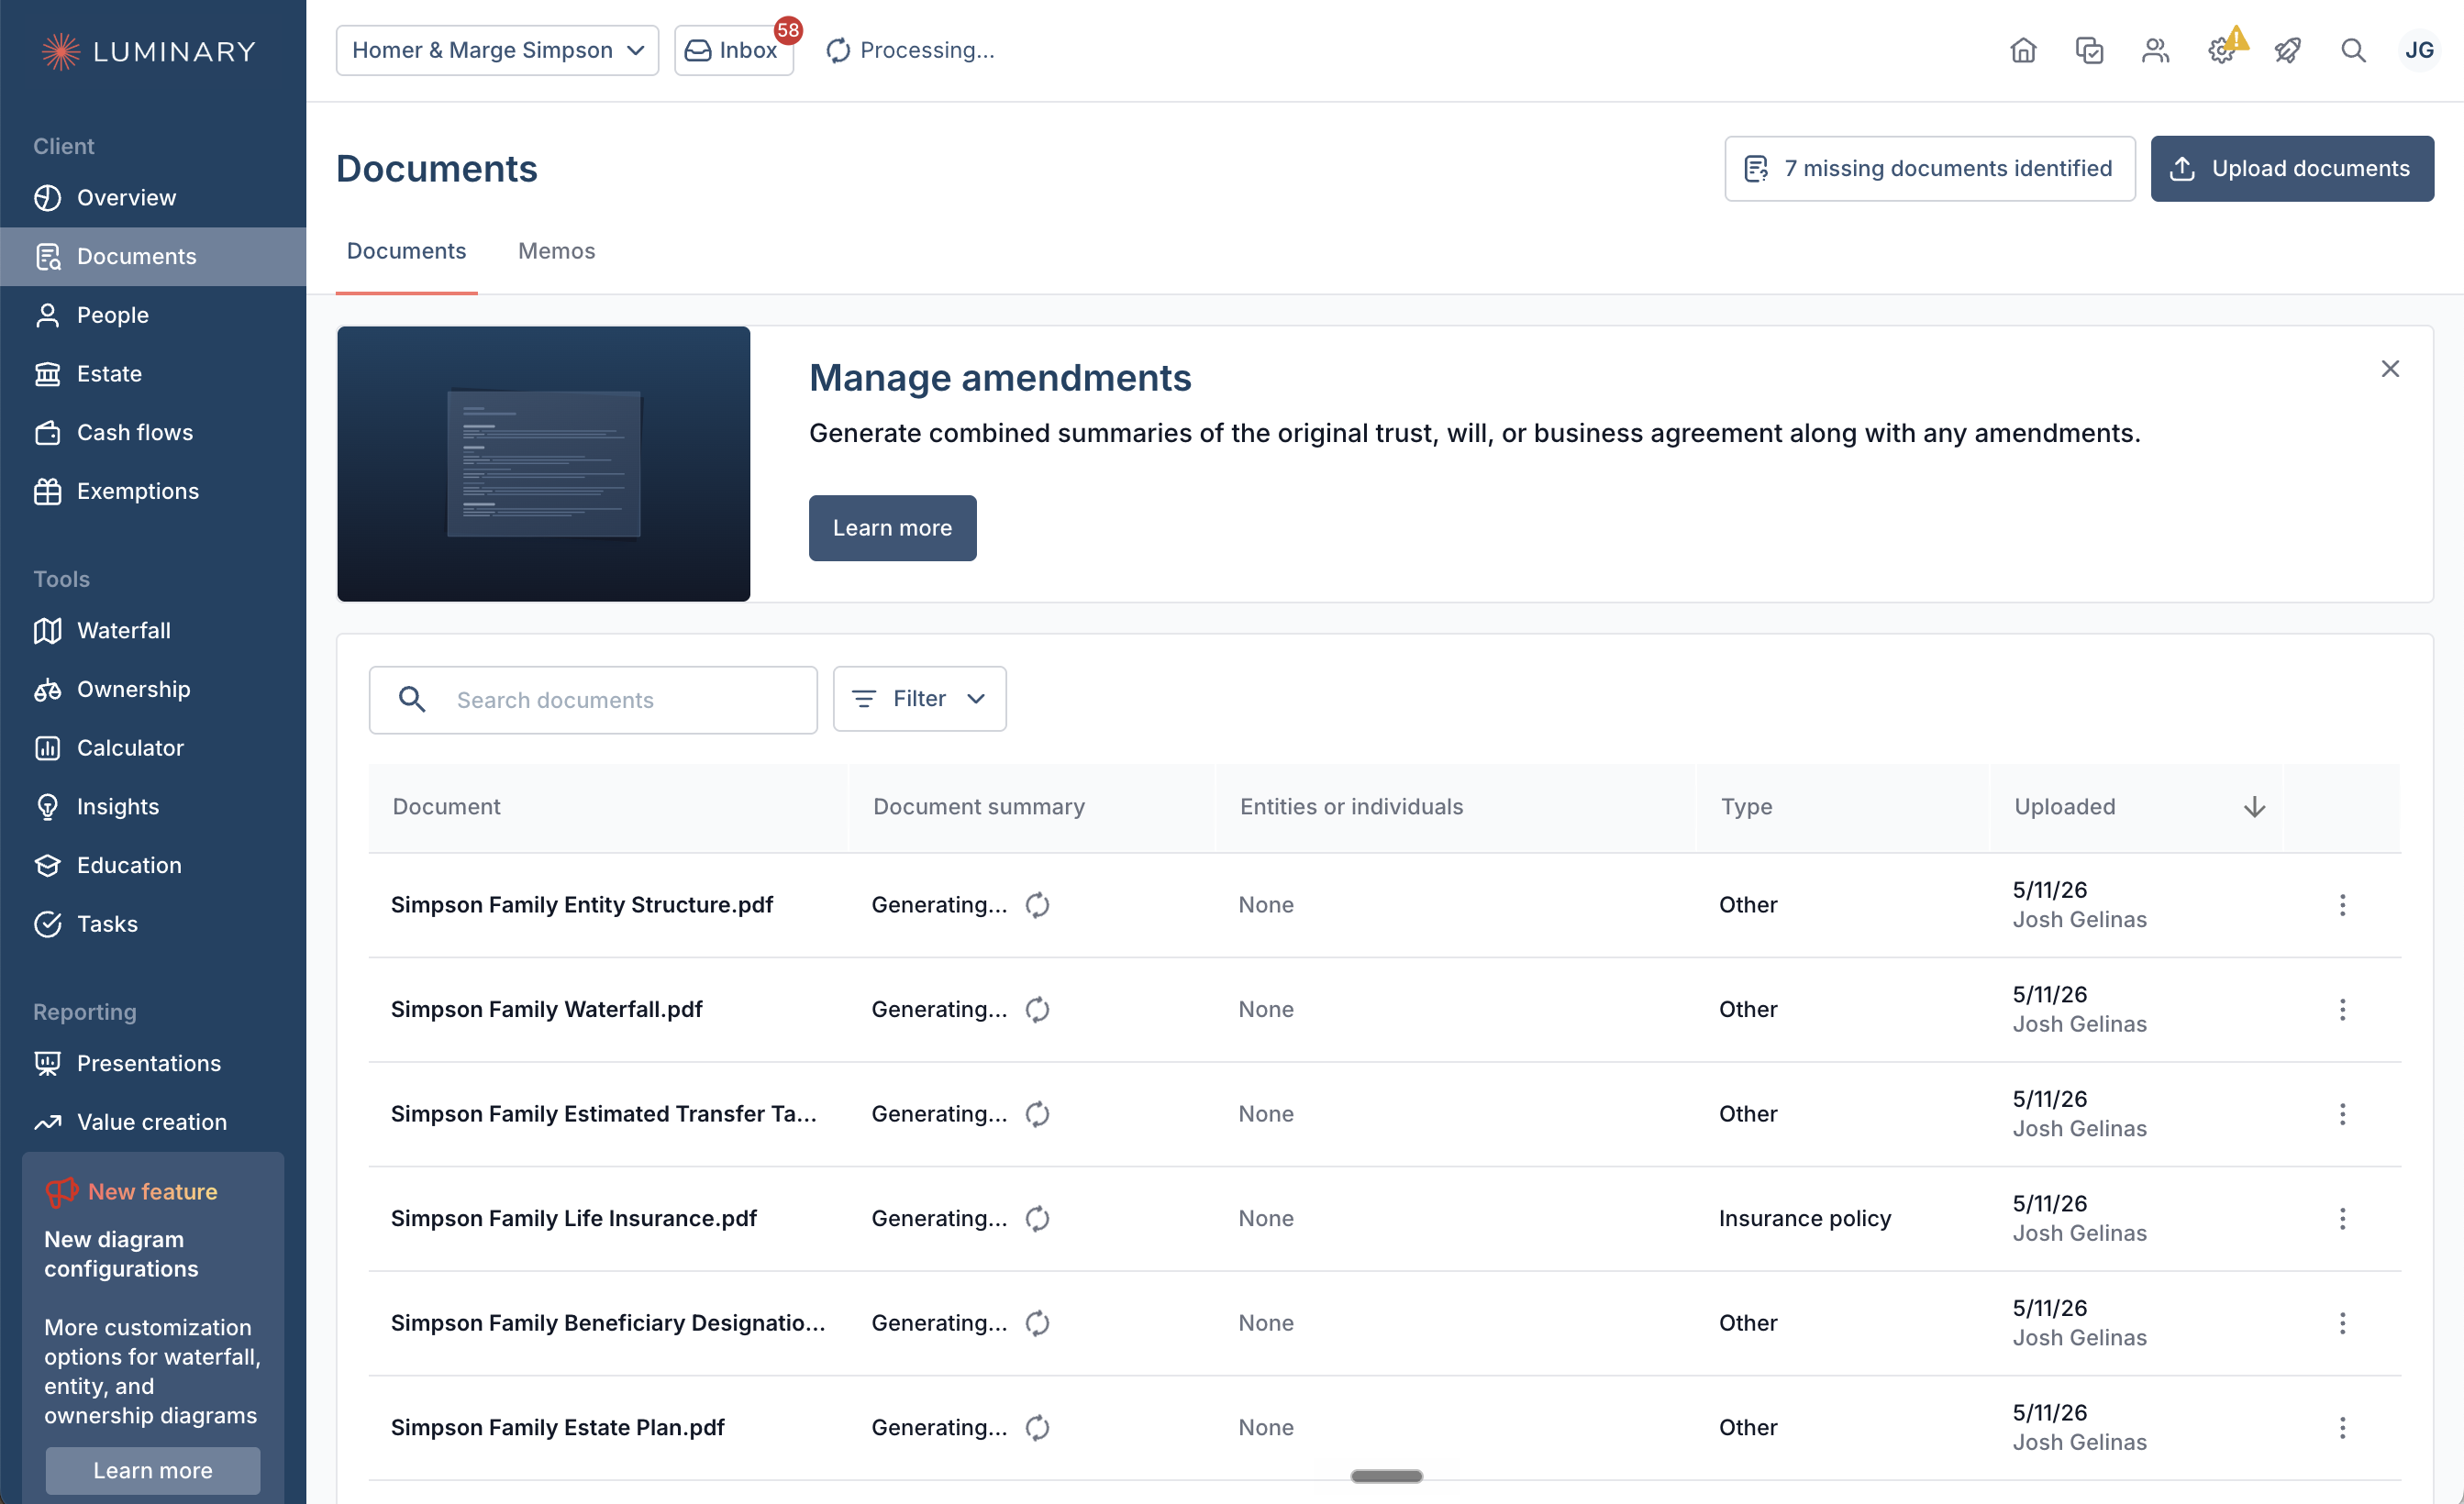Open row actions for Beneficiary Designation document
2464x1504 pixels.
point(2342,1323)
